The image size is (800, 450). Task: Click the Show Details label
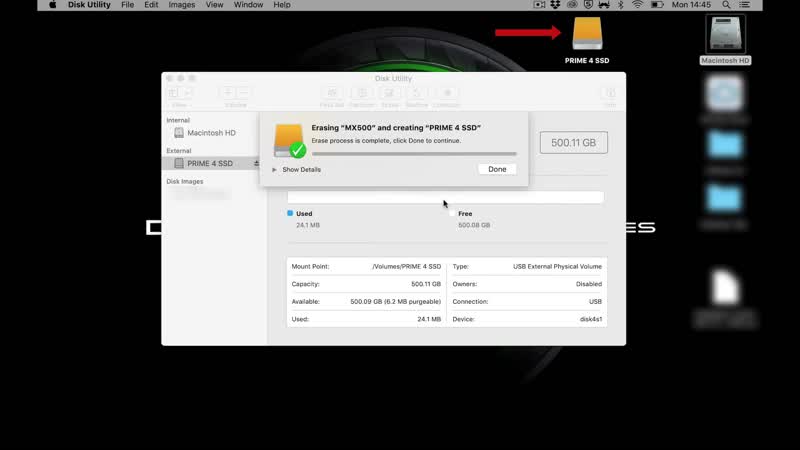coord(302,169)
